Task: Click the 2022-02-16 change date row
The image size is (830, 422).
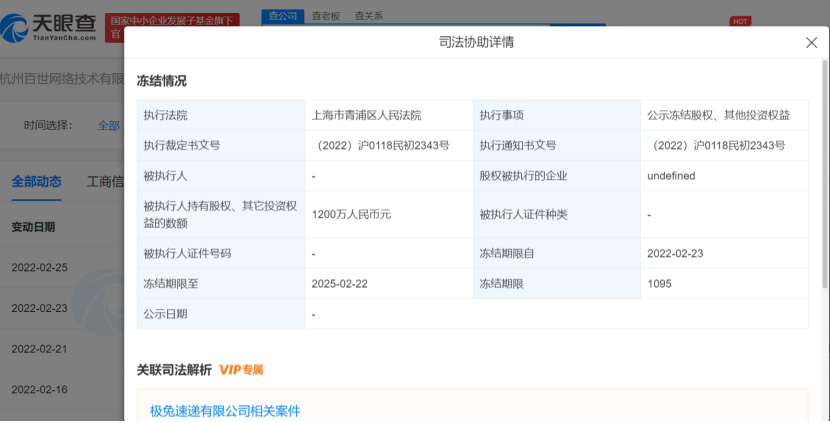Action: coord(39,389)
